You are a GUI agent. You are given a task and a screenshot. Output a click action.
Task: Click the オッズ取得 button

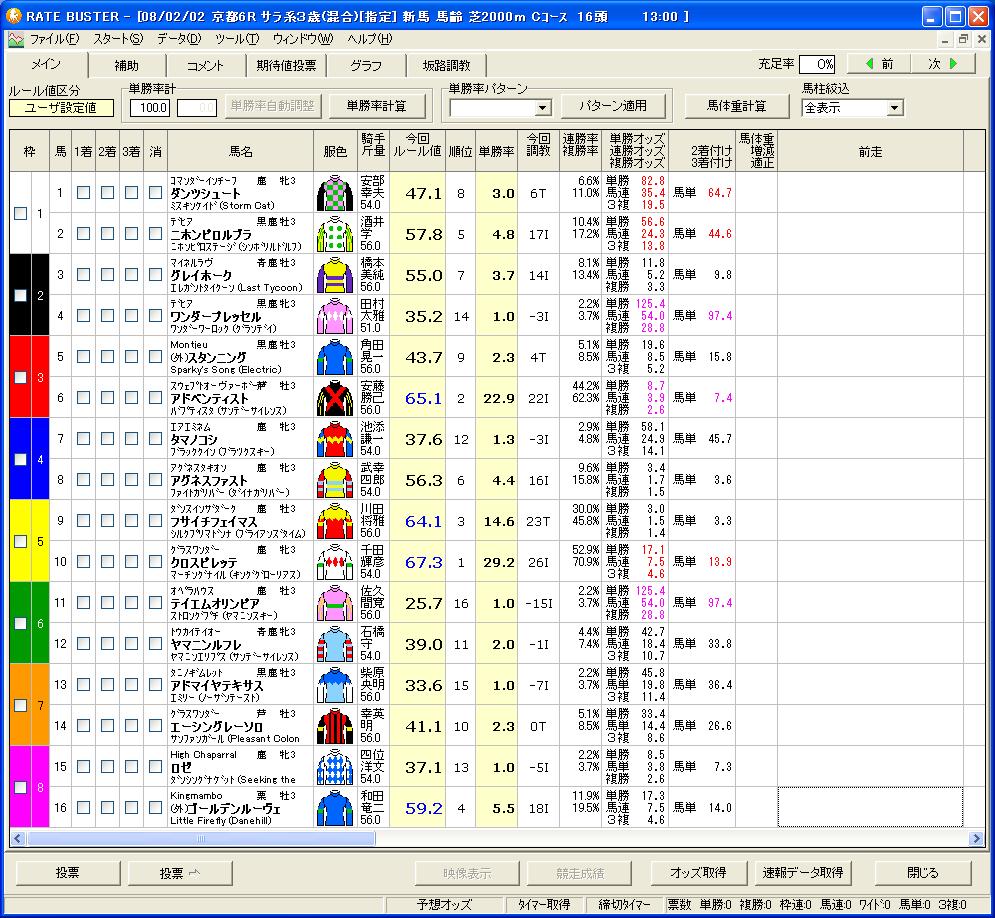(698, 873)
